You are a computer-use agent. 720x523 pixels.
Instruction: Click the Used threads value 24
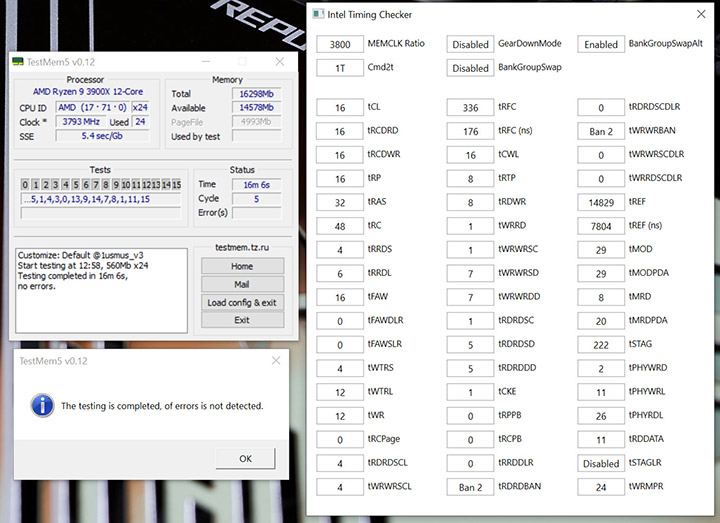pyautogui.click(x=140, y=122)
